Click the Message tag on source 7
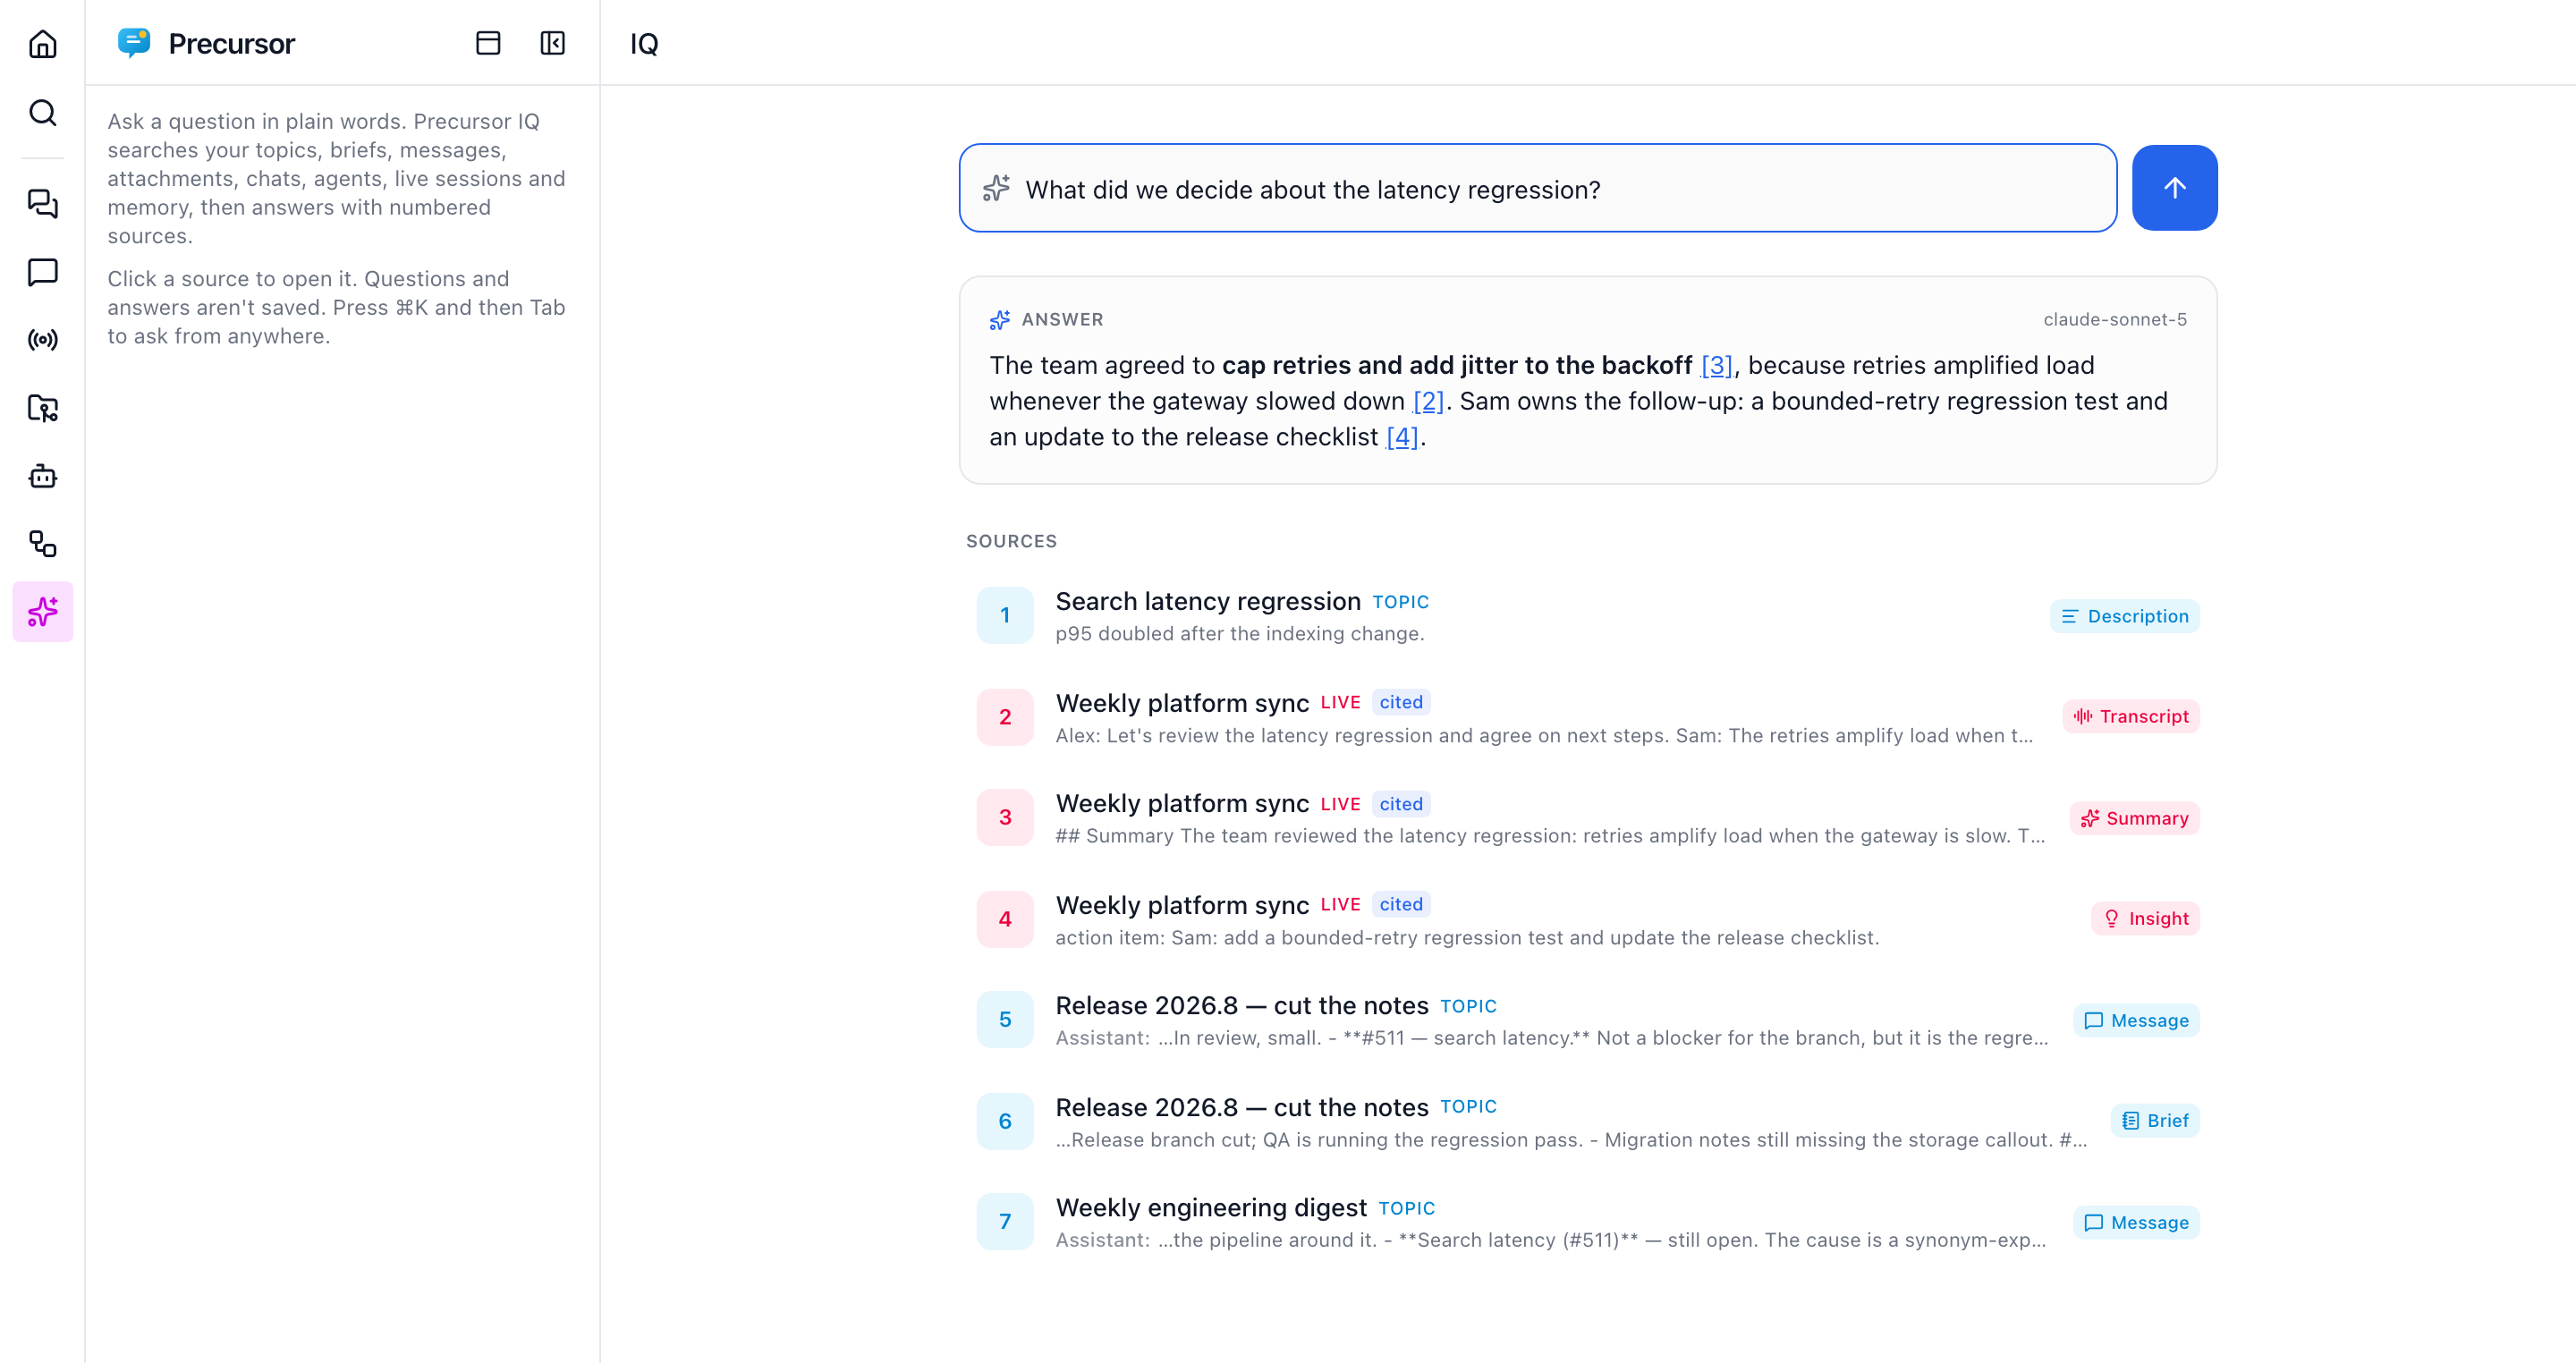The width and height of the screenshot is (2576, 1363). tap(2136, 1223)
